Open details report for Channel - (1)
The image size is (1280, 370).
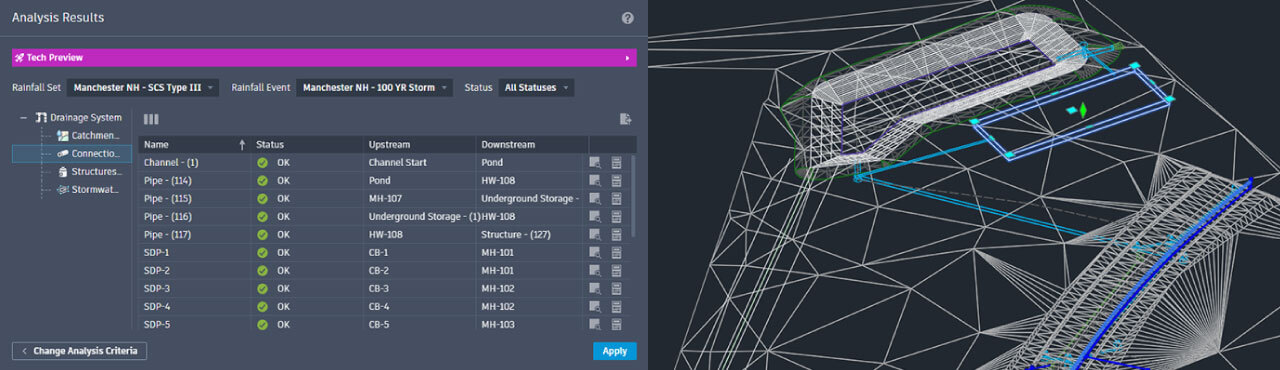click(617, 162)
